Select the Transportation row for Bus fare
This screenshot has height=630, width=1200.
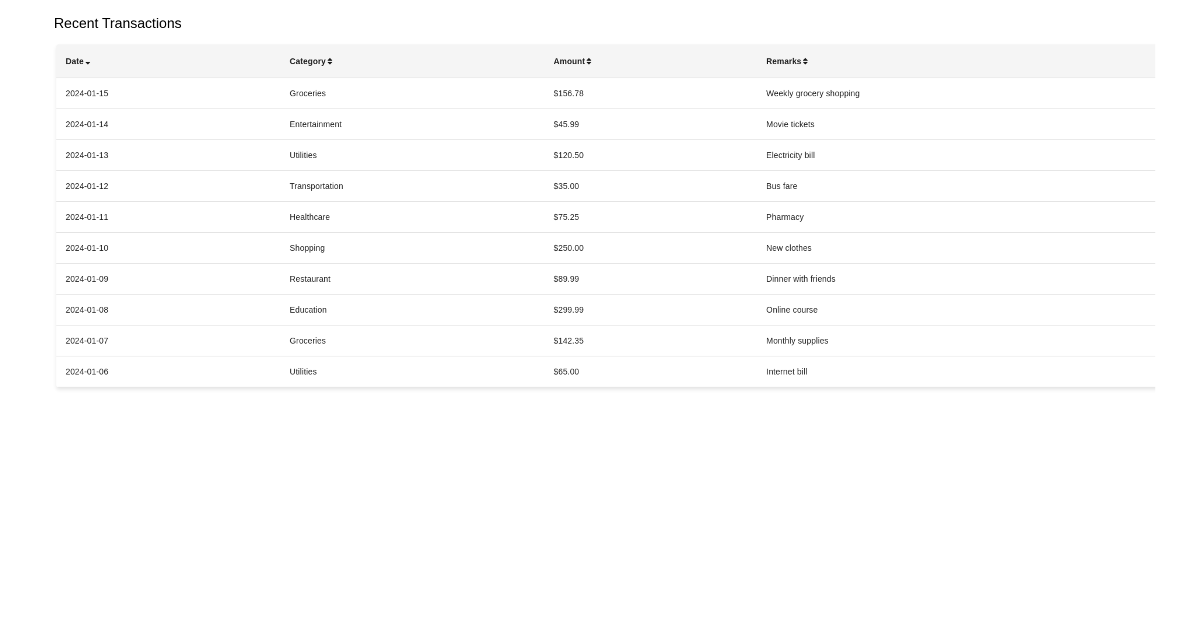(x=400, y=186)
